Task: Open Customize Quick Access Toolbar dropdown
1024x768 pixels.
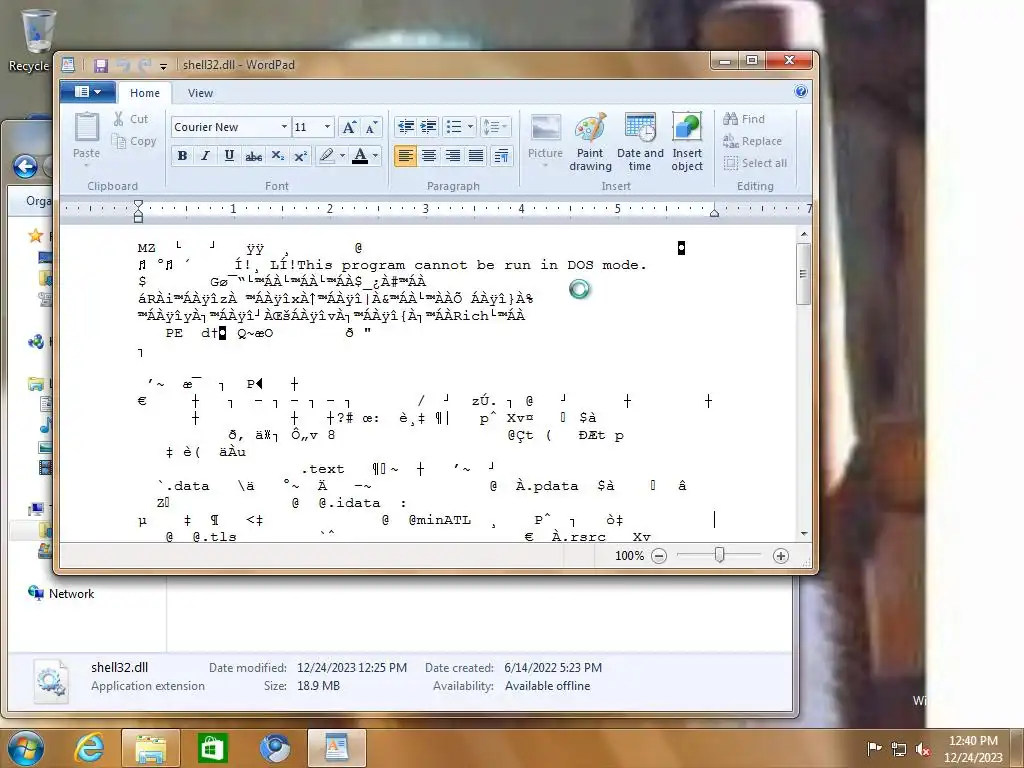Action: (163, 66)
